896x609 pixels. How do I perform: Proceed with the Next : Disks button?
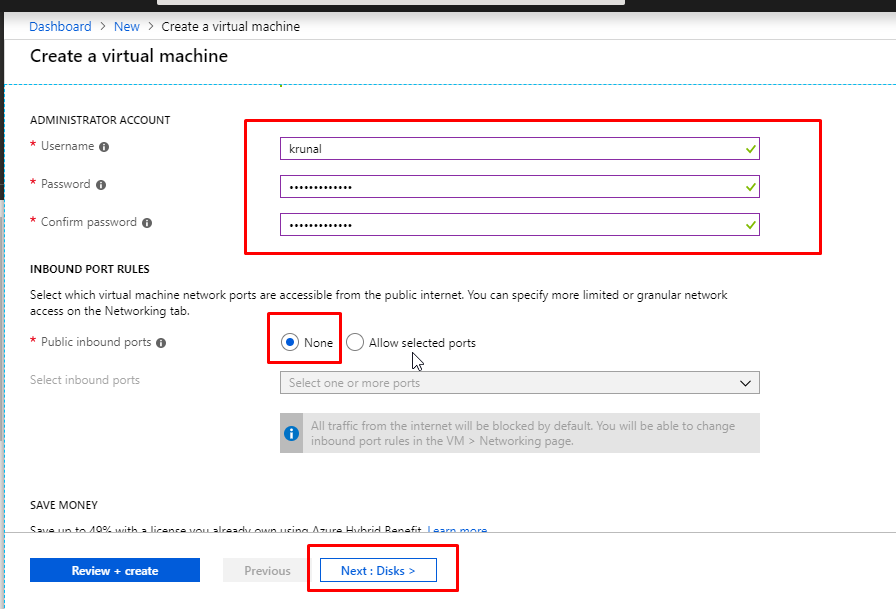click(x=378, y=571)
